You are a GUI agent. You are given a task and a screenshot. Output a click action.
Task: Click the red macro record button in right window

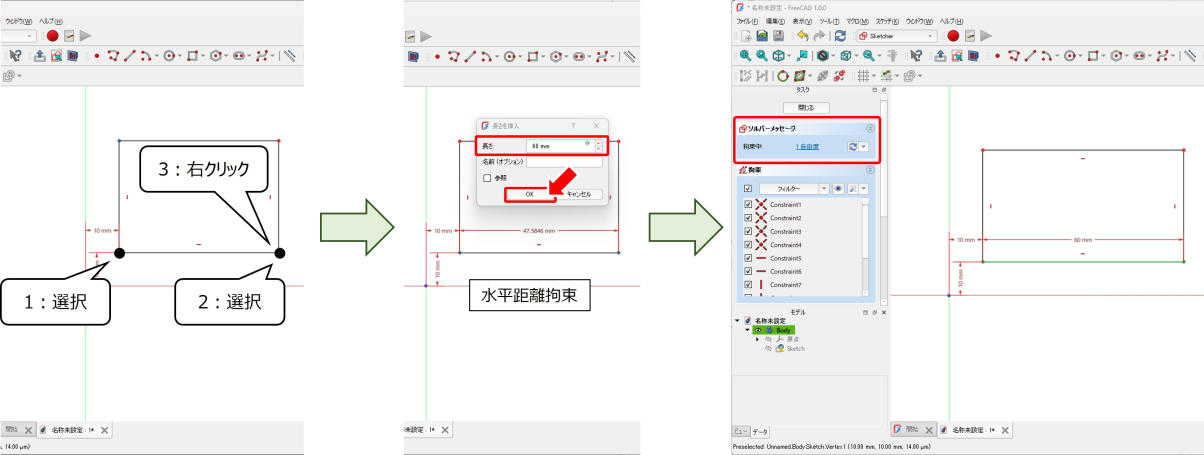pos(953,36)
